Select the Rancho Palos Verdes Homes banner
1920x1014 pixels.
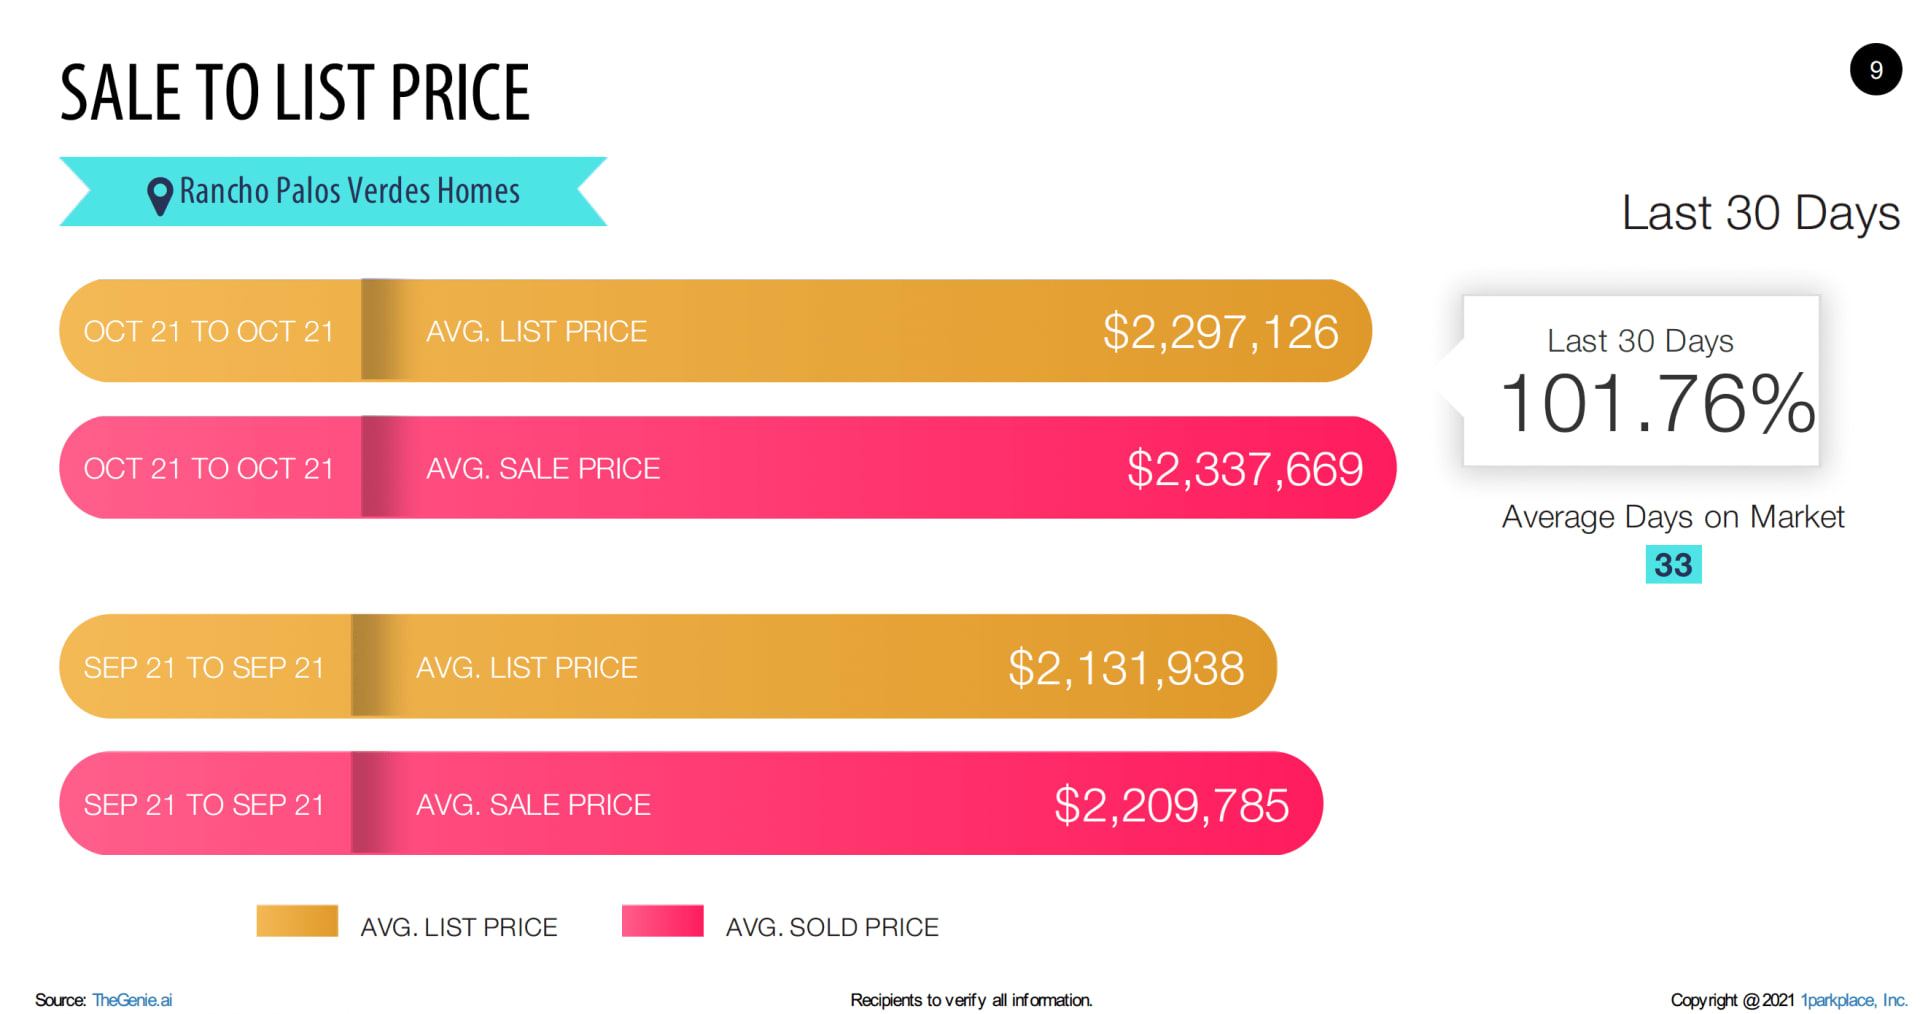[333, 191]
